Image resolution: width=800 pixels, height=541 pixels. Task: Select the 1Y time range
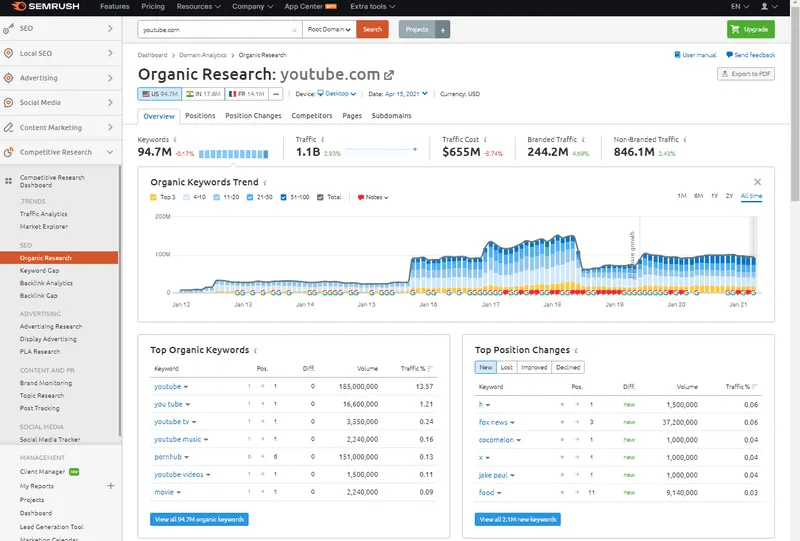tap(715, 196)
